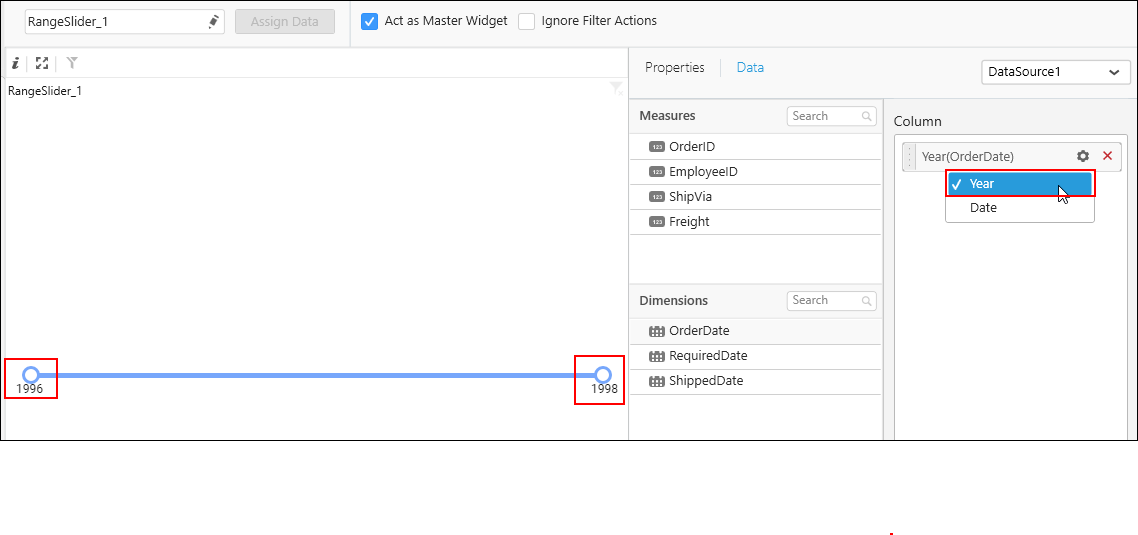The image size is (1138, 535).
Task: Click the RangeSlider_1 name input field
Action: coord(112,22)
